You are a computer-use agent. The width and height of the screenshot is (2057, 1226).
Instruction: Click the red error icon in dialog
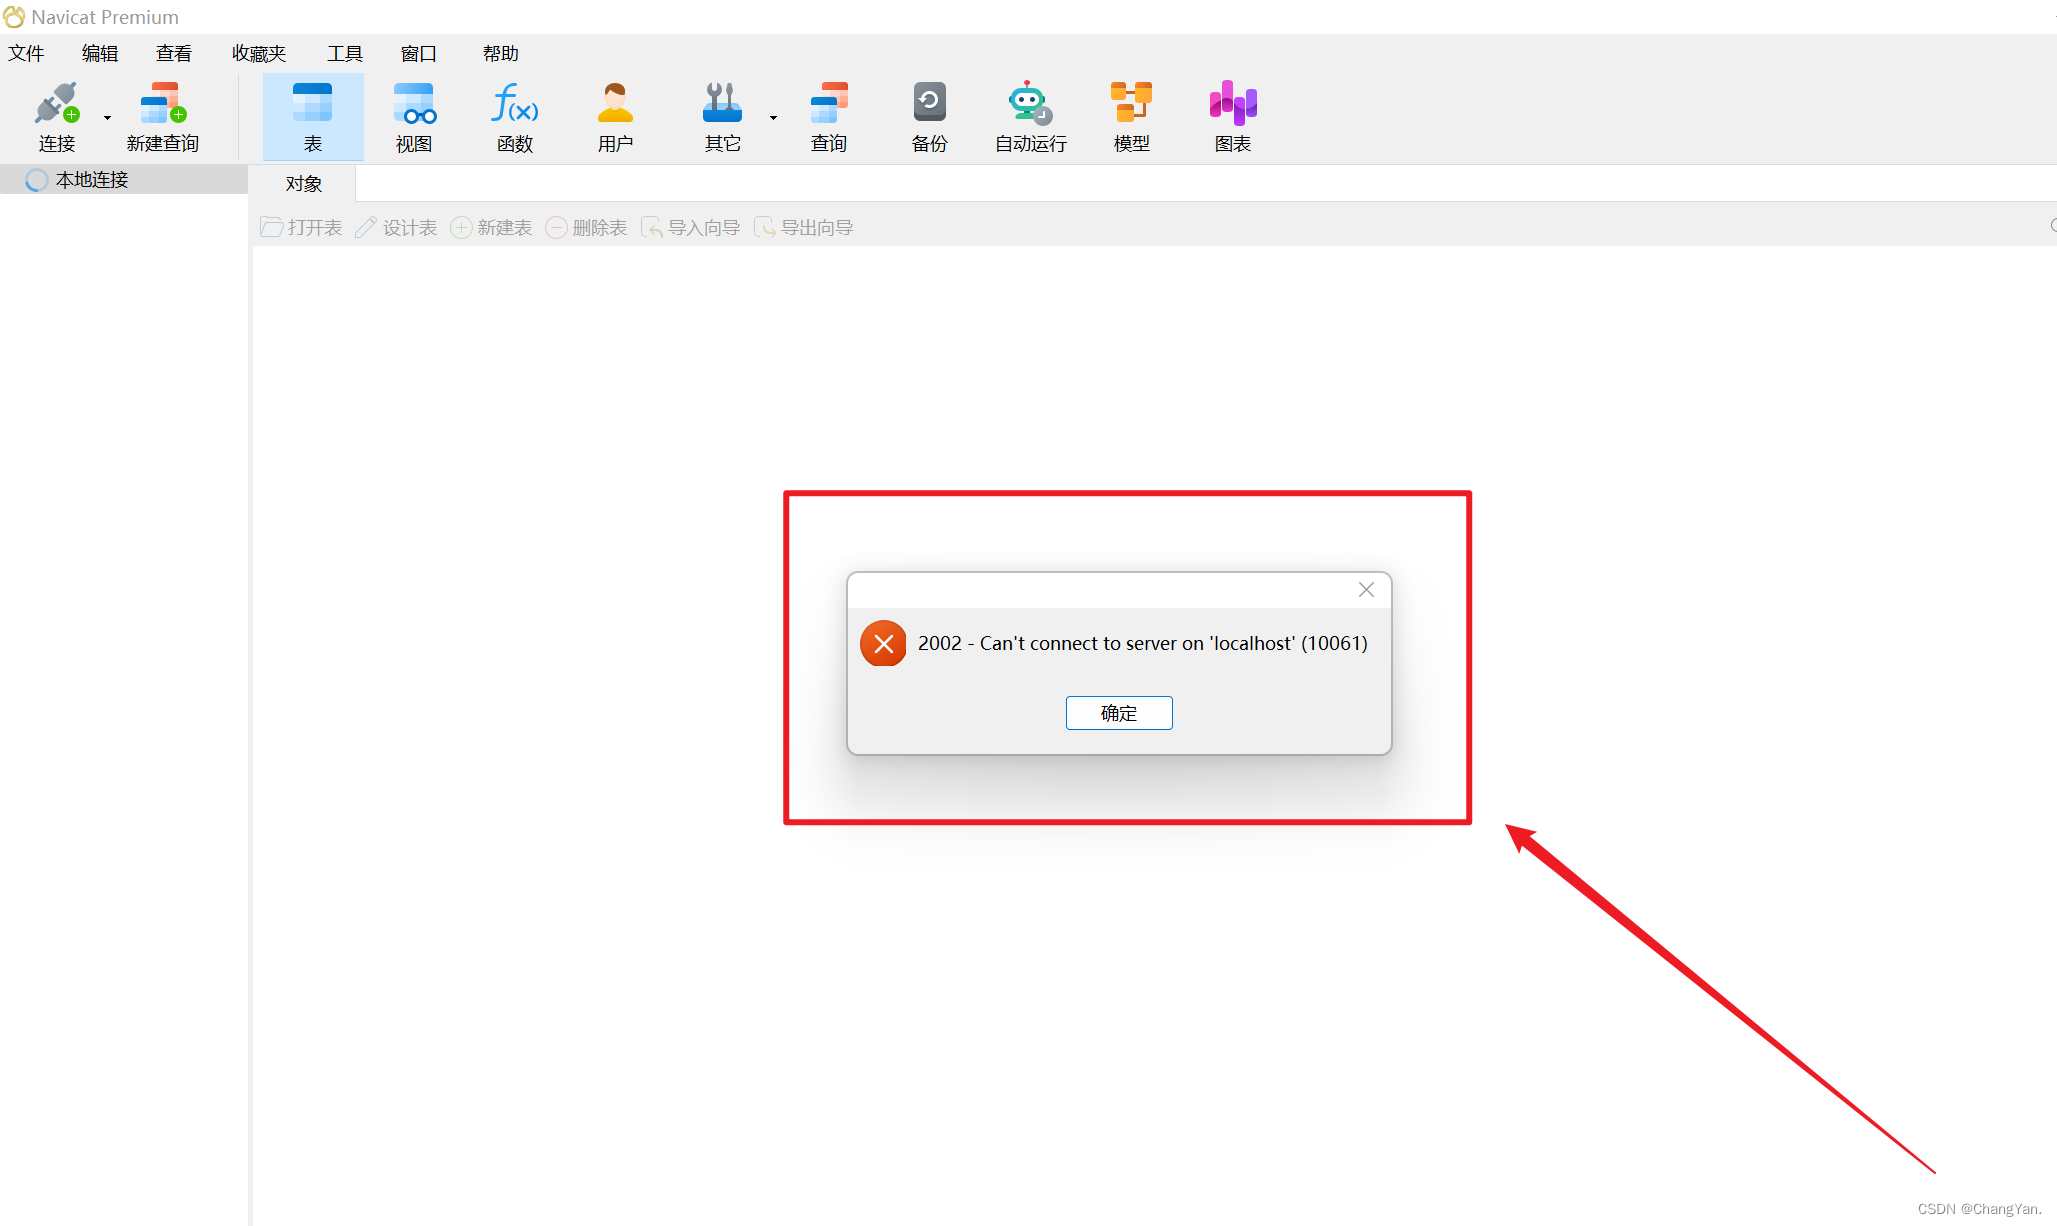tap(883, 644)
